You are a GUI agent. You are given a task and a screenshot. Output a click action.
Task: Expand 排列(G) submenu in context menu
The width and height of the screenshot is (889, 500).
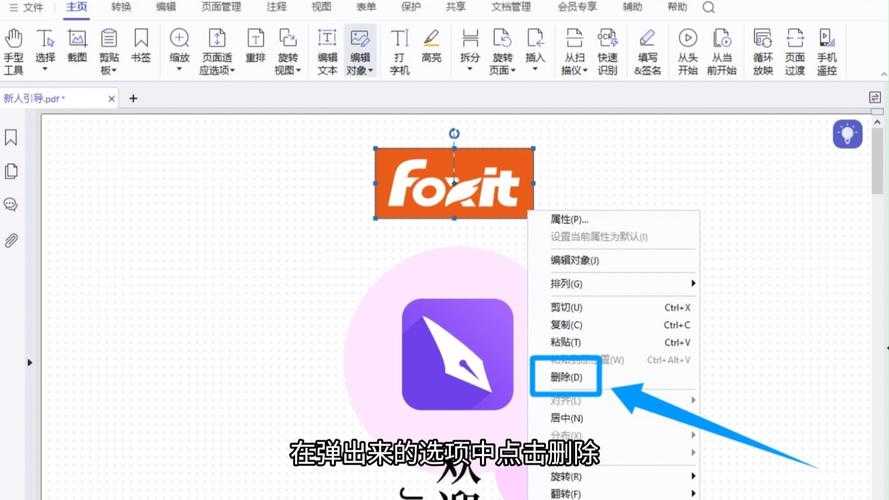[610, 284]
